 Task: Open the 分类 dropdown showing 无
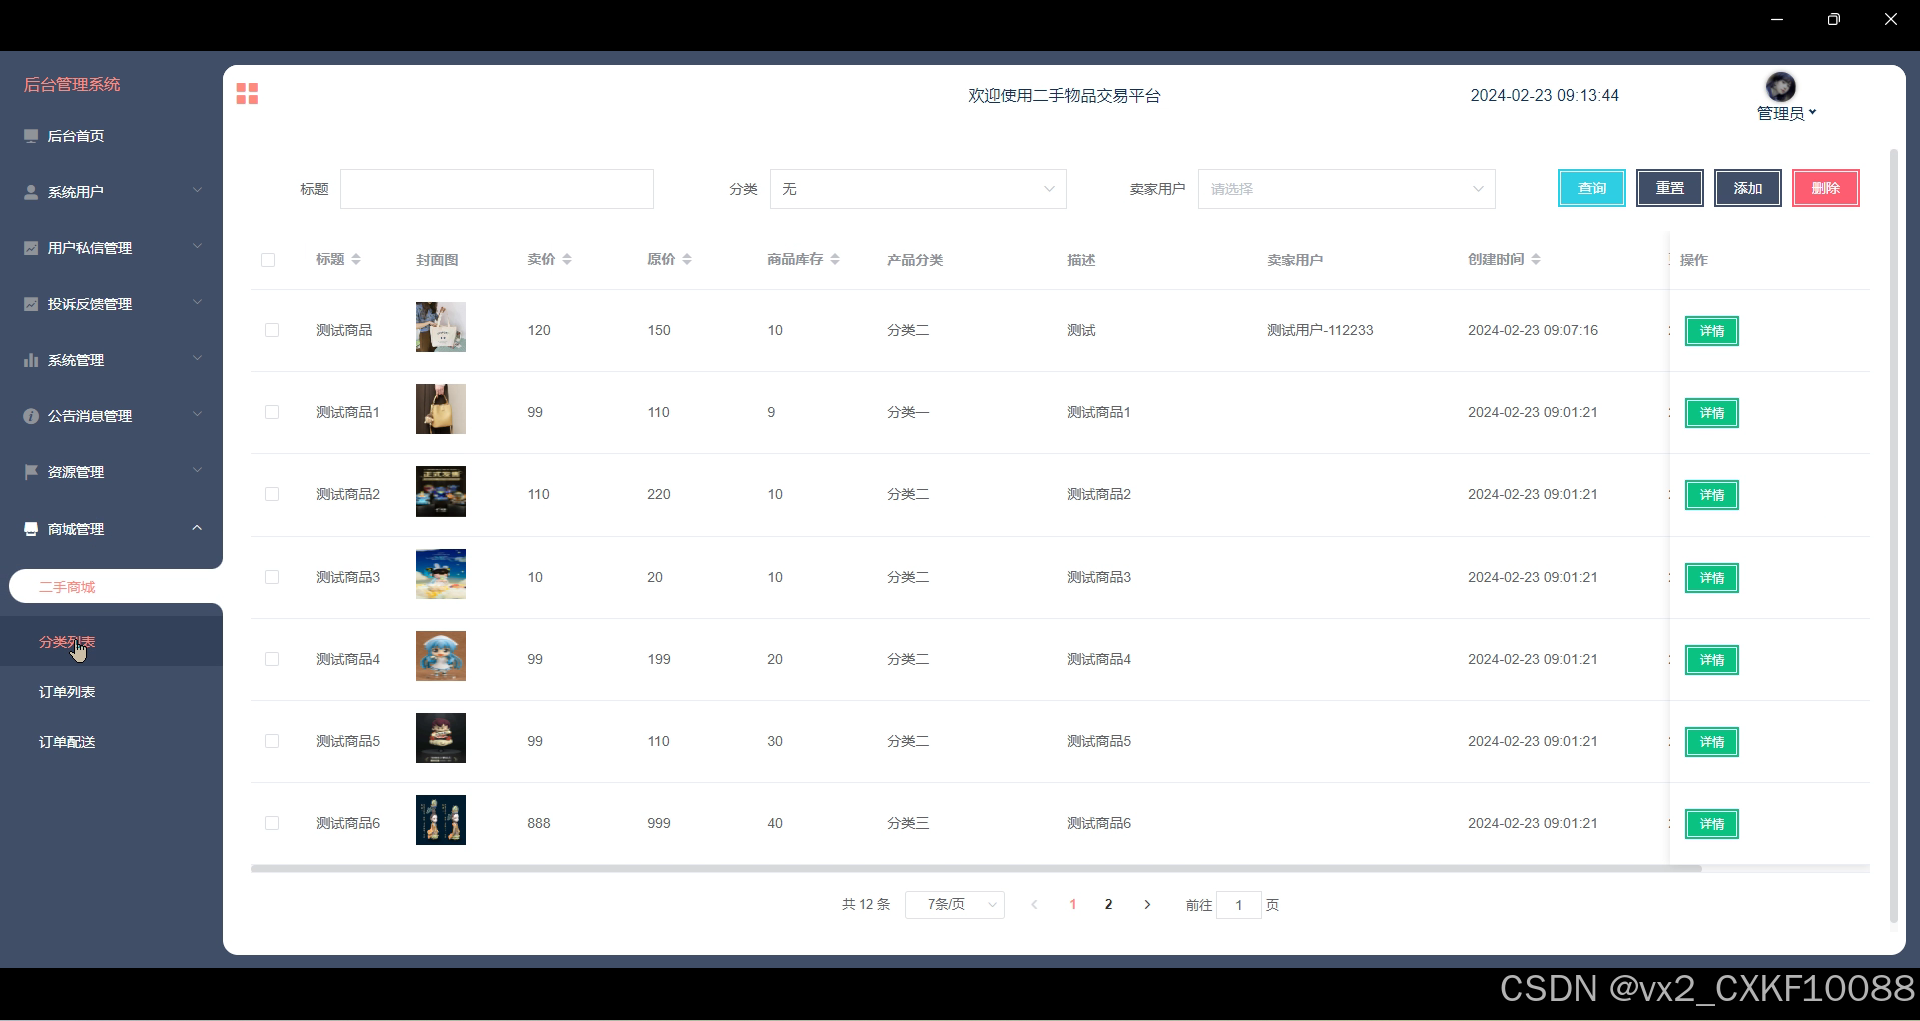tap(918, 189)
